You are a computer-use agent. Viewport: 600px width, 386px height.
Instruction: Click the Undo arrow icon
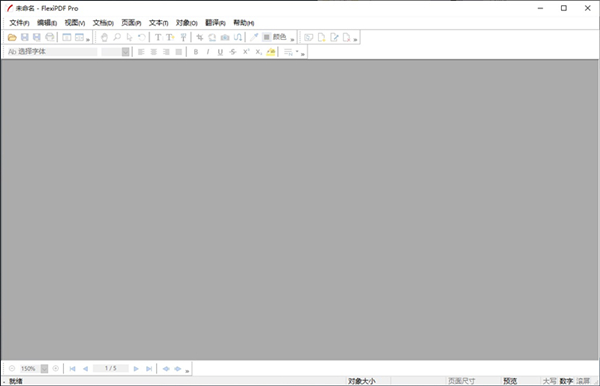[x=142, y=37]
